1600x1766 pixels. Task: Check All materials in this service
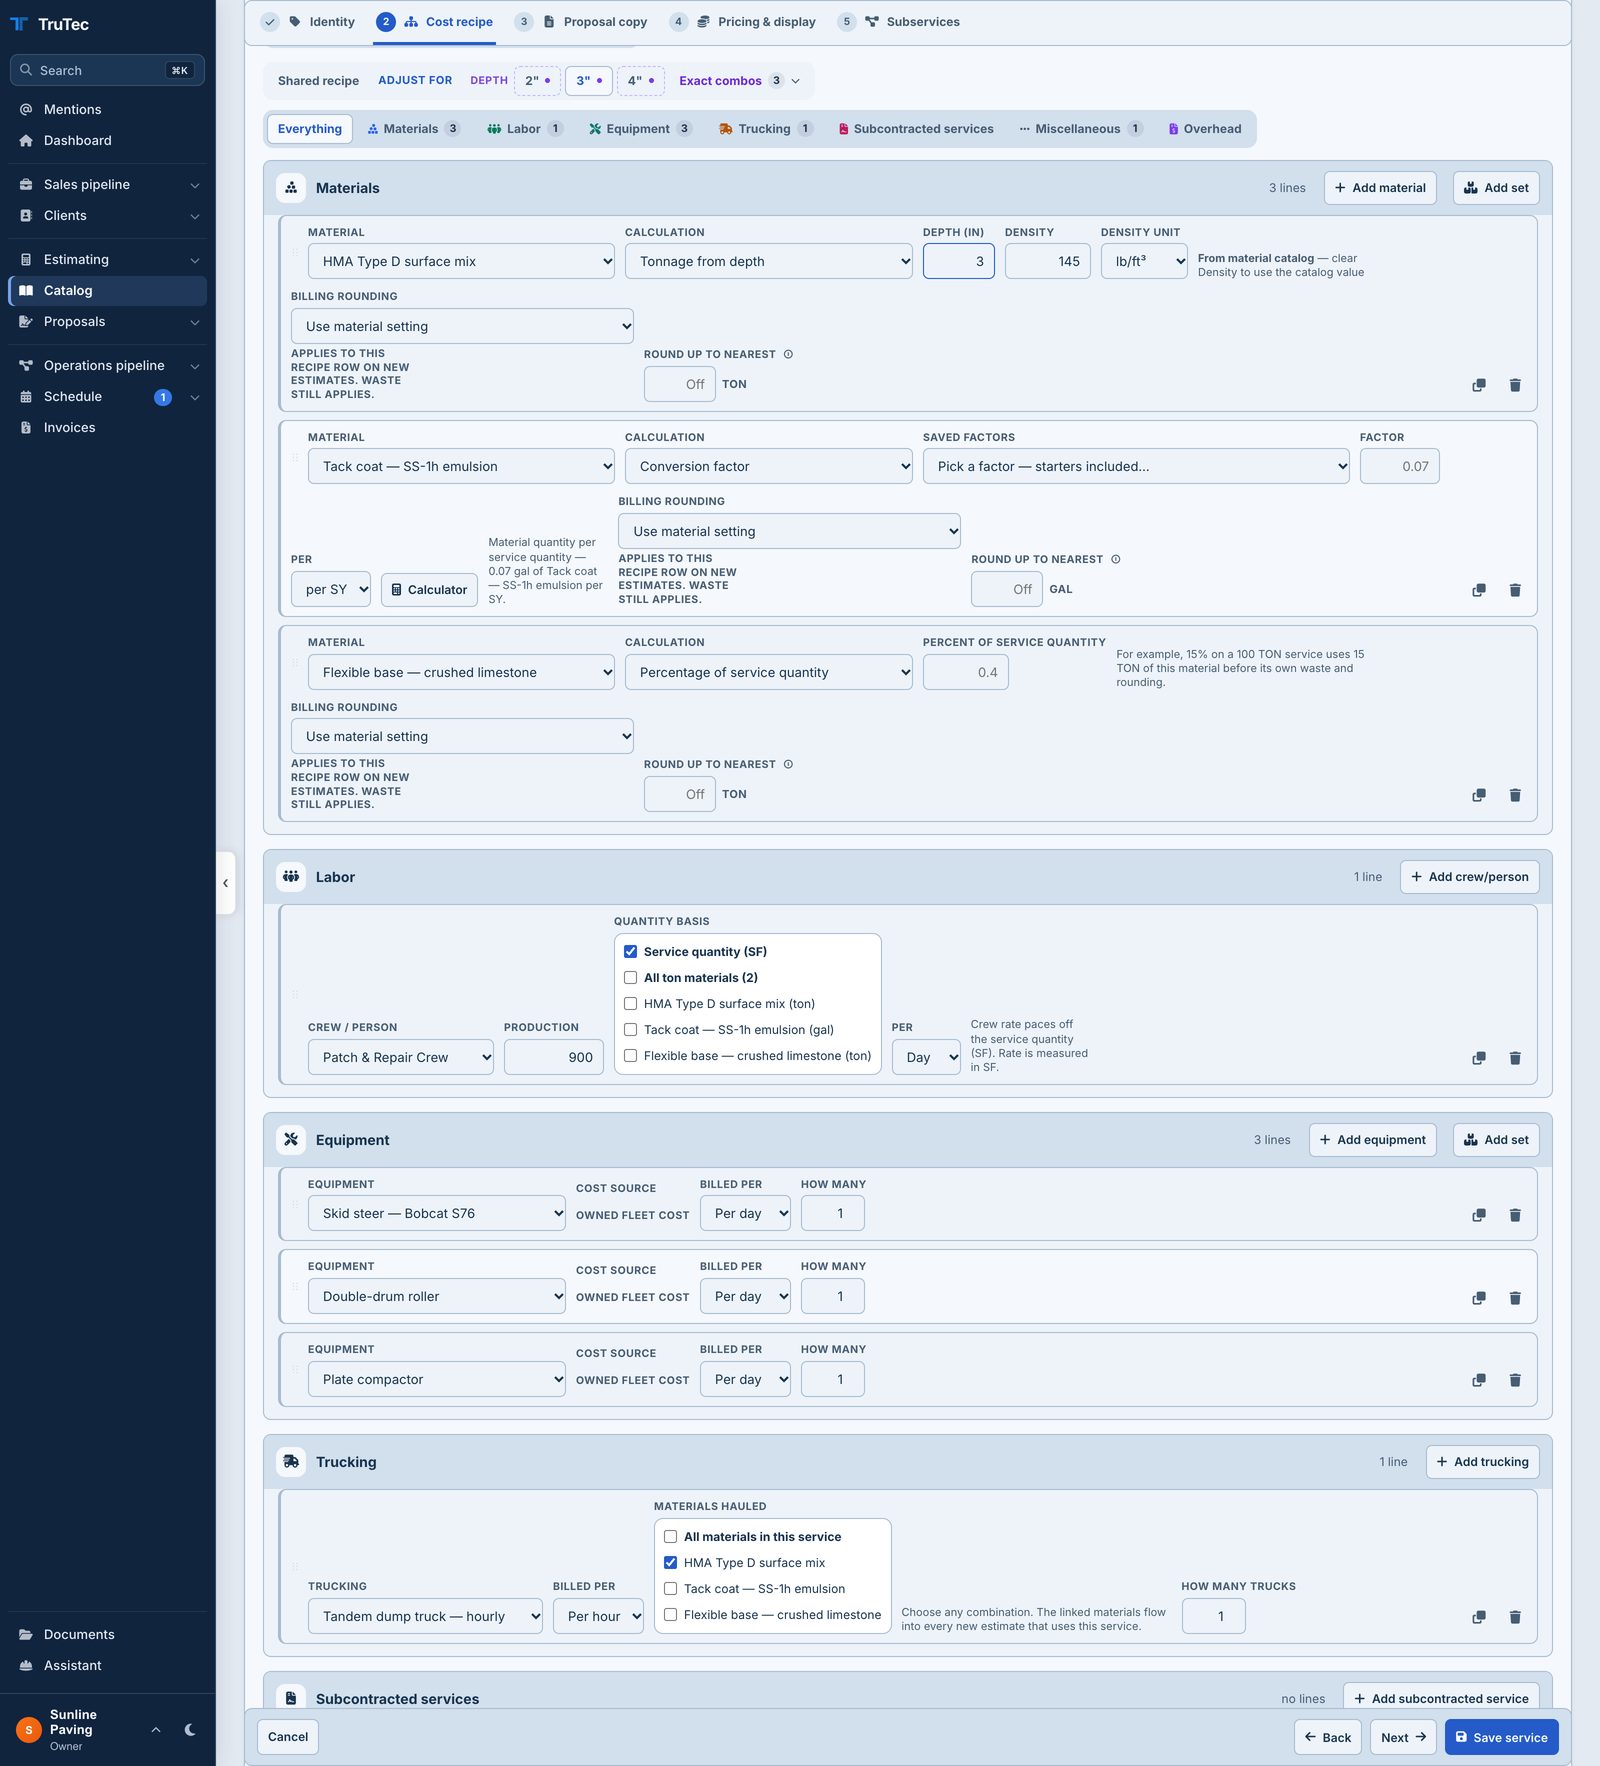click(x=670, y=1537)
